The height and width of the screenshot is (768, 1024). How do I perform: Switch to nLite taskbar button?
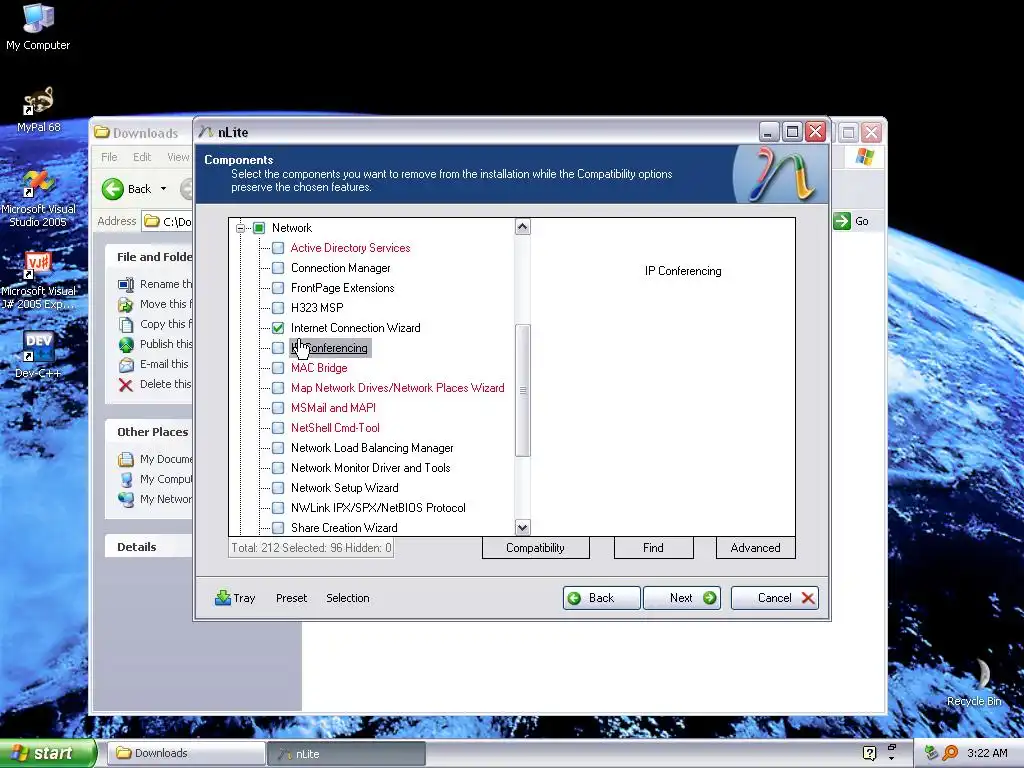(x=346, y=753)
